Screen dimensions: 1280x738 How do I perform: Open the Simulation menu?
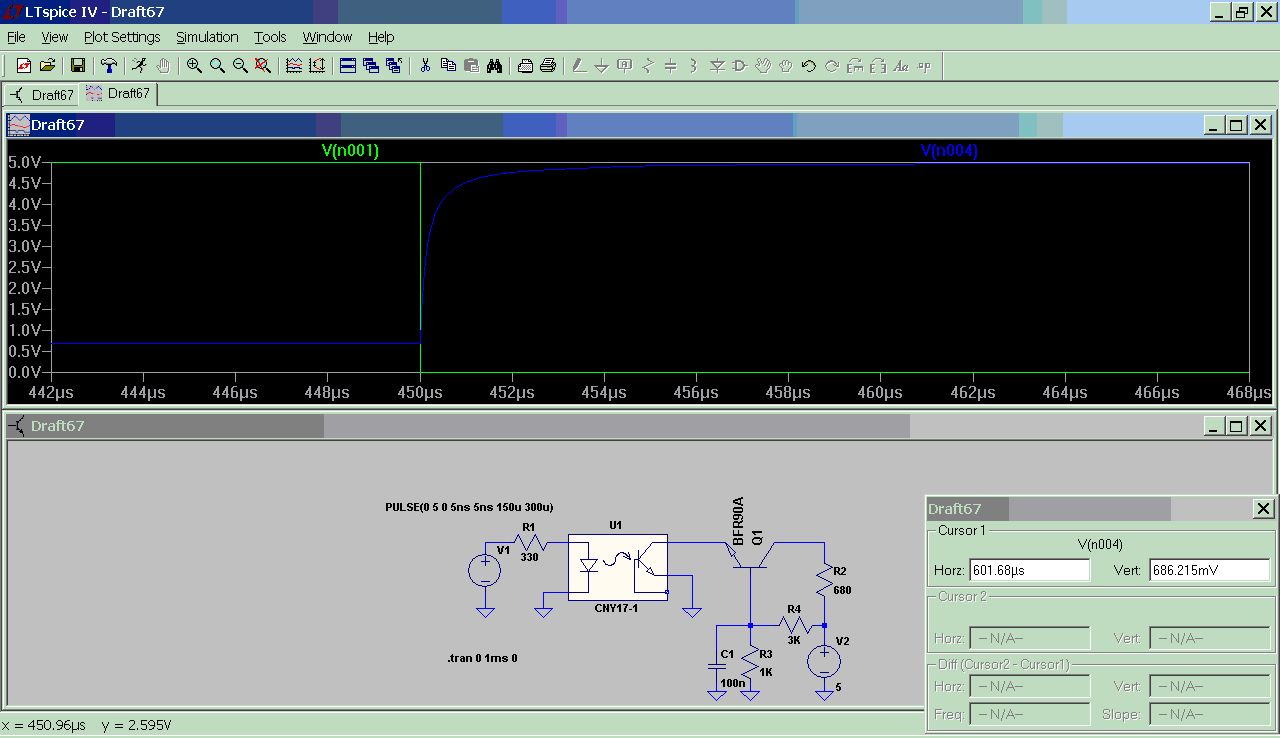(207, 37)
